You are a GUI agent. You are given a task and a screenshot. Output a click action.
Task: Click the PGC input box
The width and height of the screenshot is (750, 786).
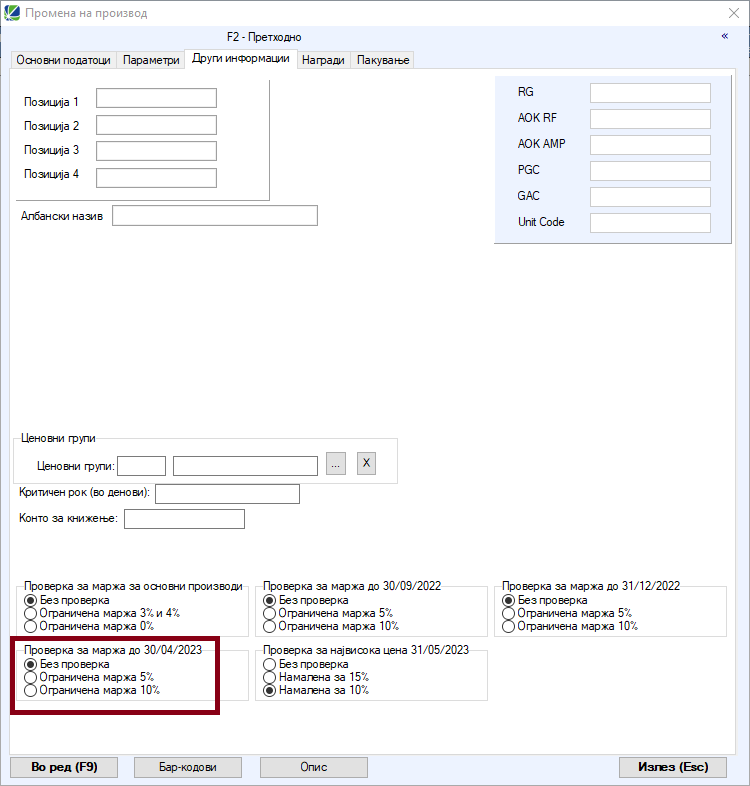[650, 171]
